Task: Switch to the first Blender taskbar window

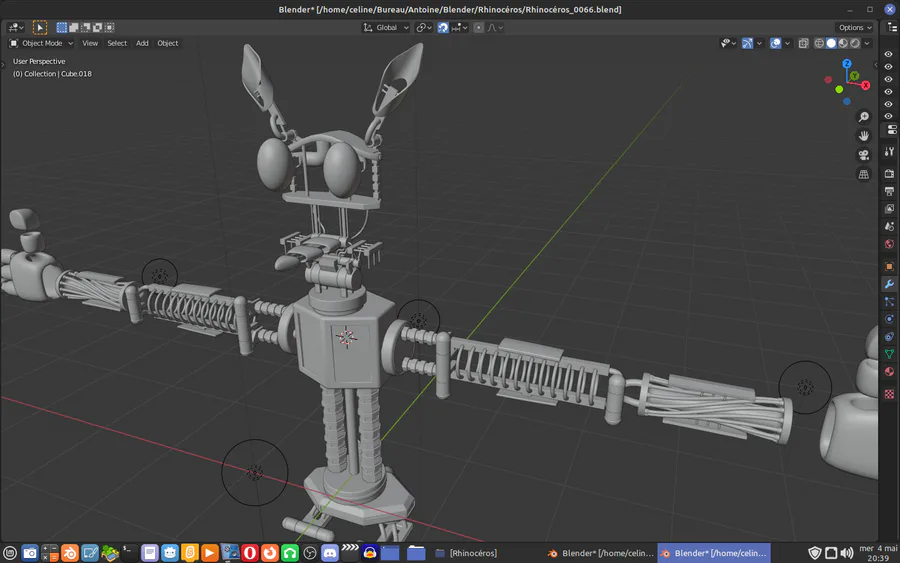Action: pyautogui.click(x=600, y=553)
